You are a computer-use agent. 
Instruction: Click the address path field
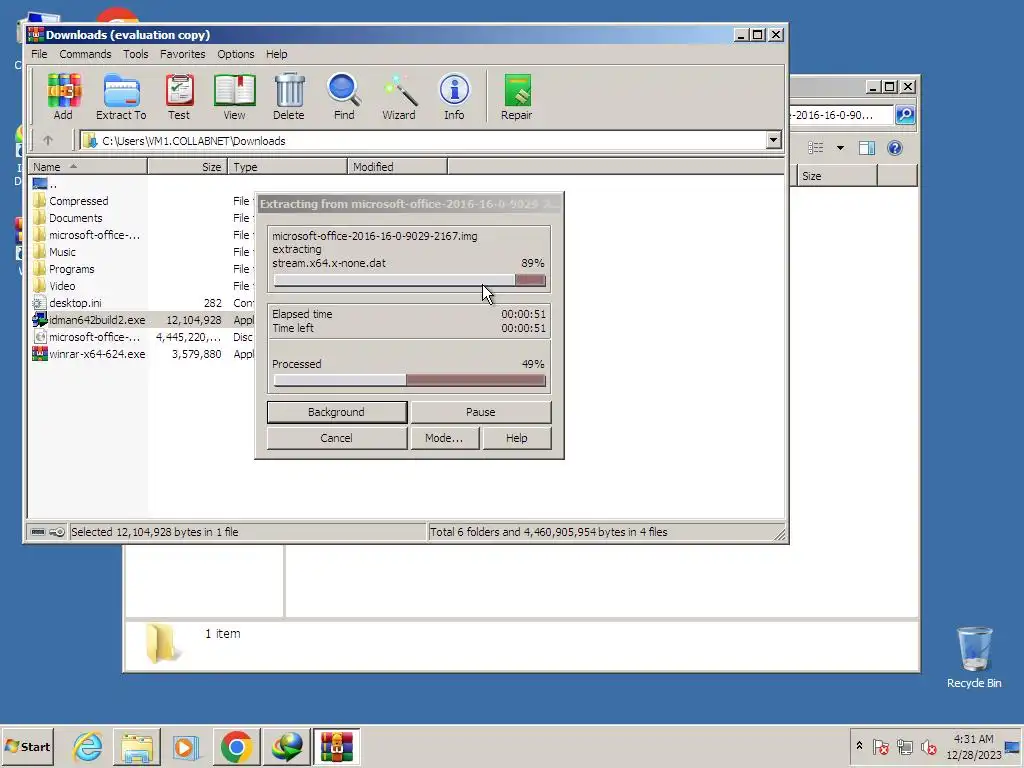(x=423, y=140)
